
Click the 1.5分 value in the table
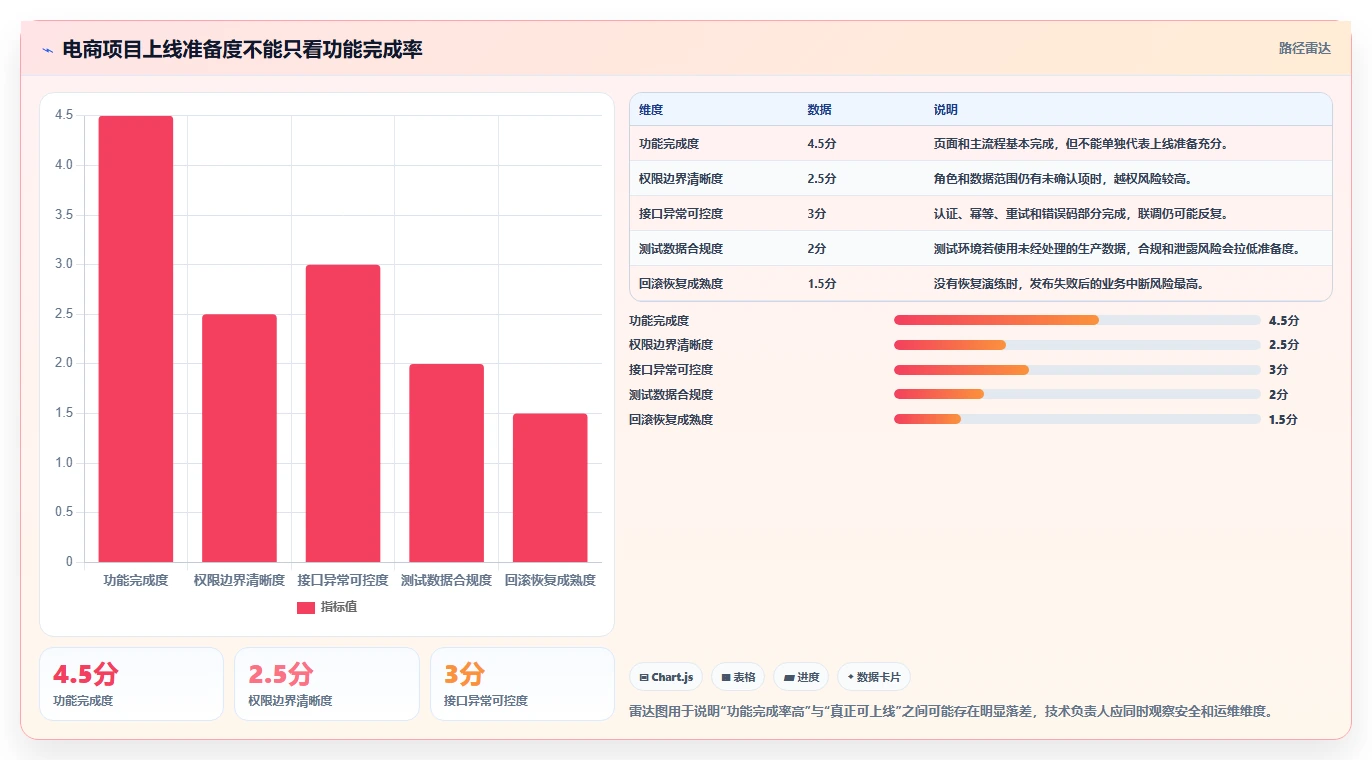(822, 284)
